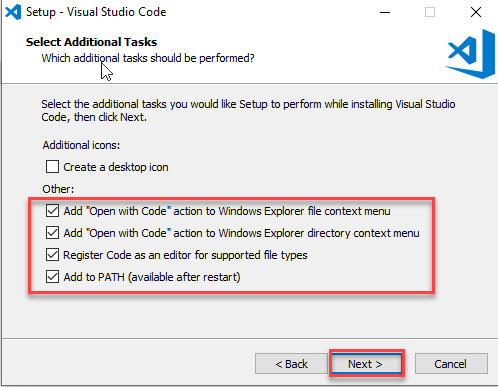Uncheck Open with Code file context menu option
498x387 pixels.
[52, 211]
